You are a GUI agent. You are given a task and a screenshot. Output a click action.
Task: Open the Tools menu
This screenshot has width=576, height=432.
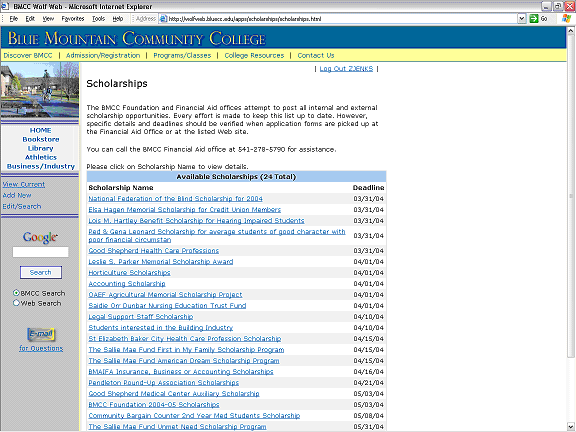(x=98, y=19)
